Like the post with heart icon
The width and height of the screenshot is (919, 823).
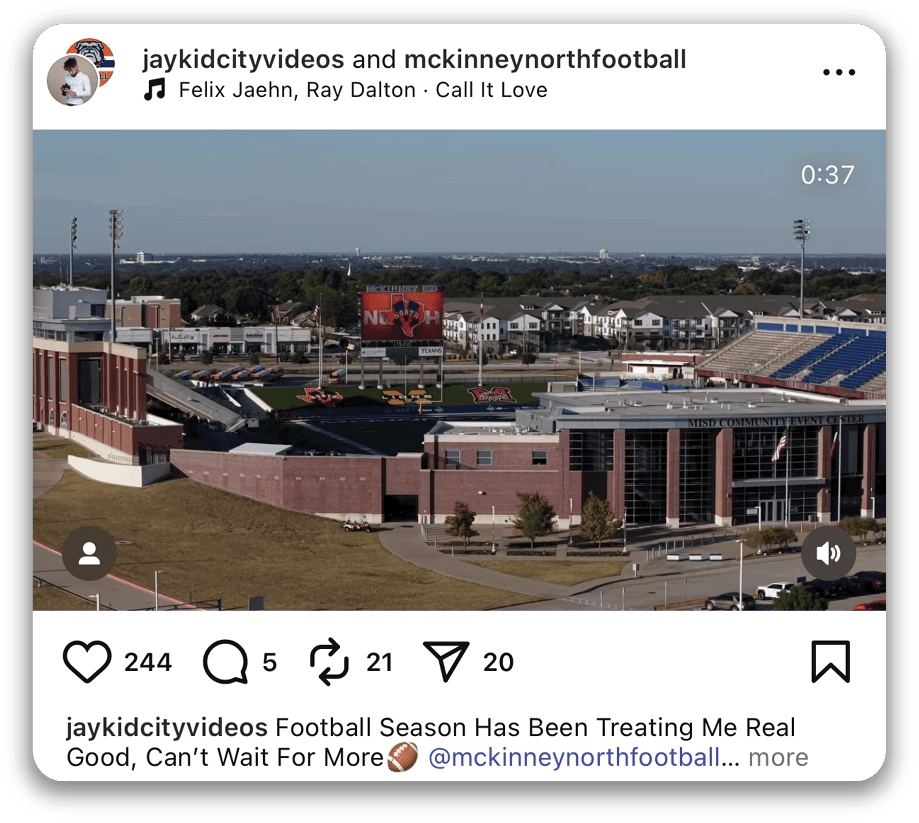click(87, 662)
